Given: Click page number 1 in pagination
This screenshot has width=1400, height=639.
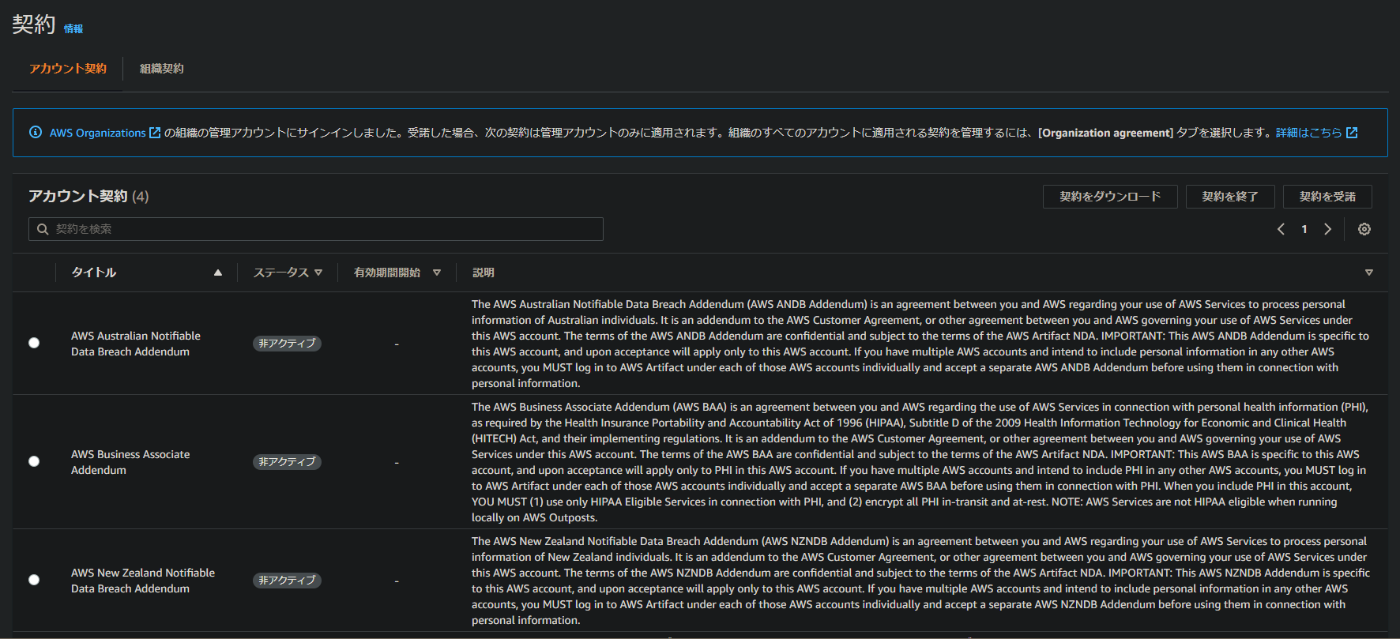Looking at the screenshot, I should coord(1304,229).
